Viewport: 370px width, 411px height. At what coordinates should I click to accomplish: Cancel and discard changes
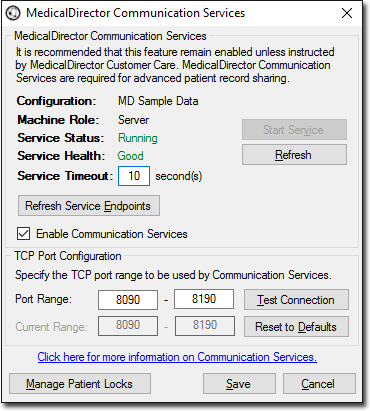tap(319, 384)
